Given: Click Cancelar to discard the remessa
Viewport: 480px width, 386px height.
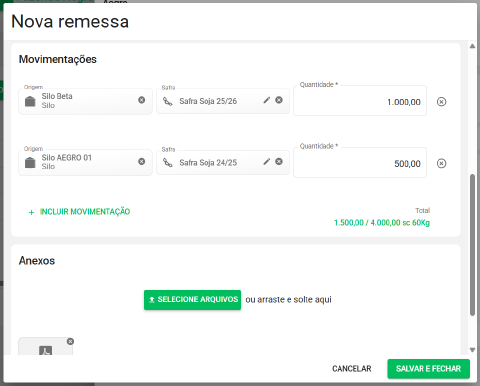Looking at the screenshot, I should click(x=352, y=369).
